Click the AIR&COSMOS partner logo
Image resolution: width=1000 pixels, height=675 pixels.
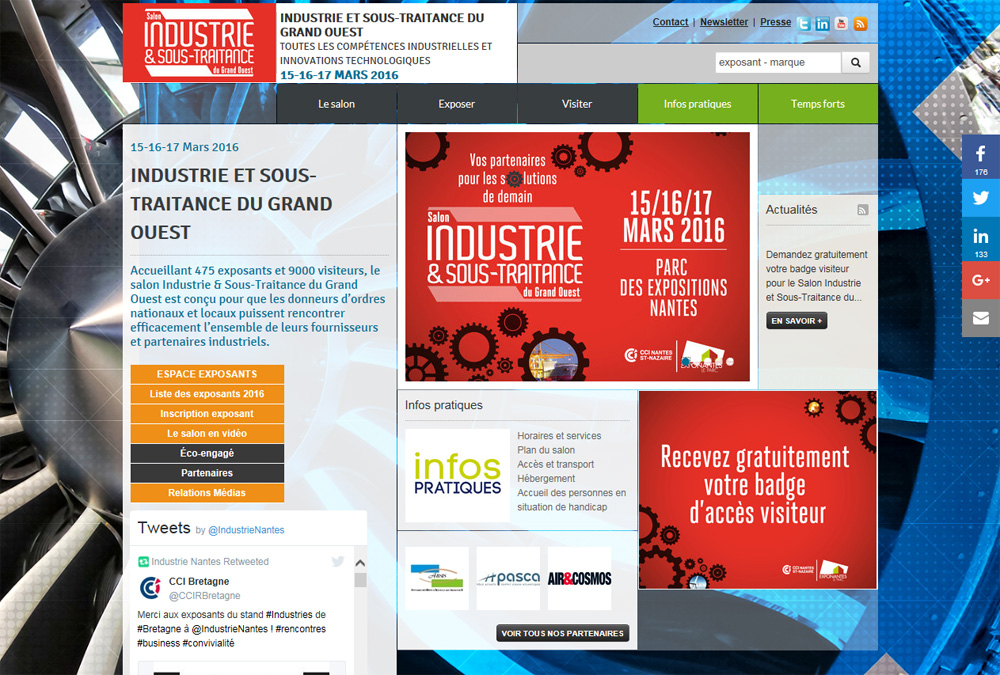pyautogui.click(x=580, y=578)
